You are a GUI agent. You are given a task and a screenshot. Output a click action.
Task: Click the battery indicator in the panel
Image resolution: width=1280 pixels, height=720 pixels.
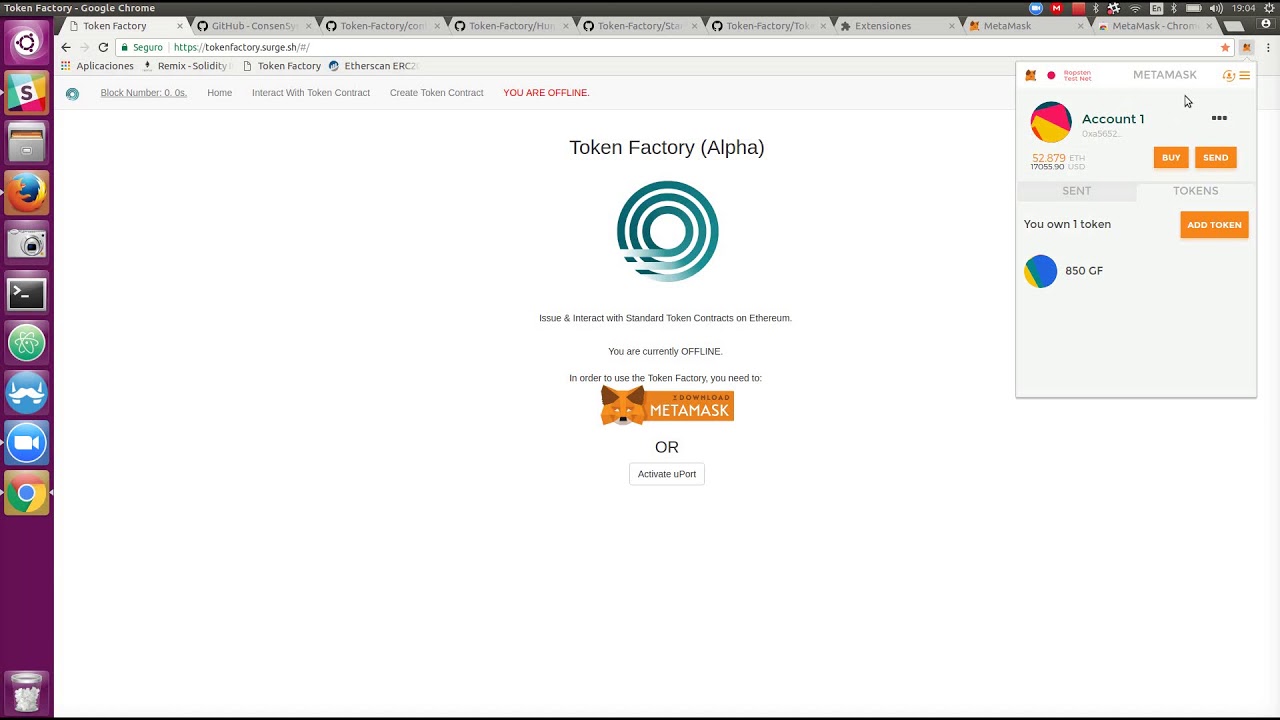point(1193,8)
